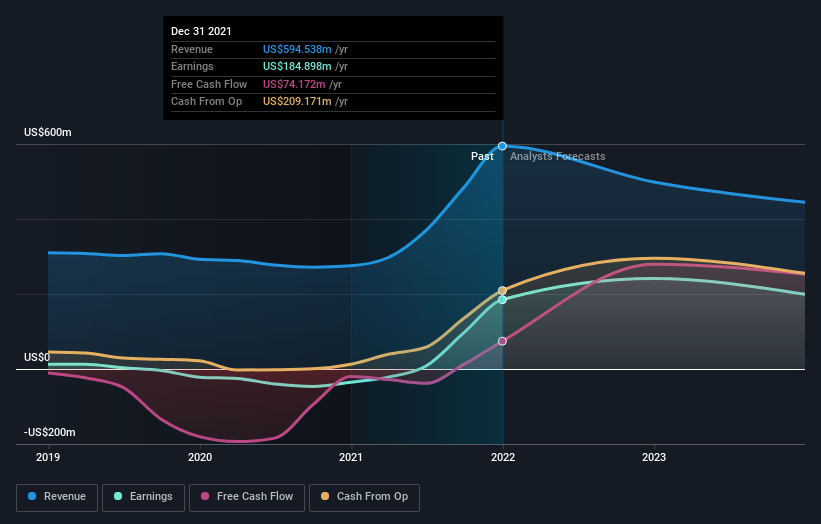Click the Earnings tooltip row label
The image size is (821, 524).
(192, 66)
